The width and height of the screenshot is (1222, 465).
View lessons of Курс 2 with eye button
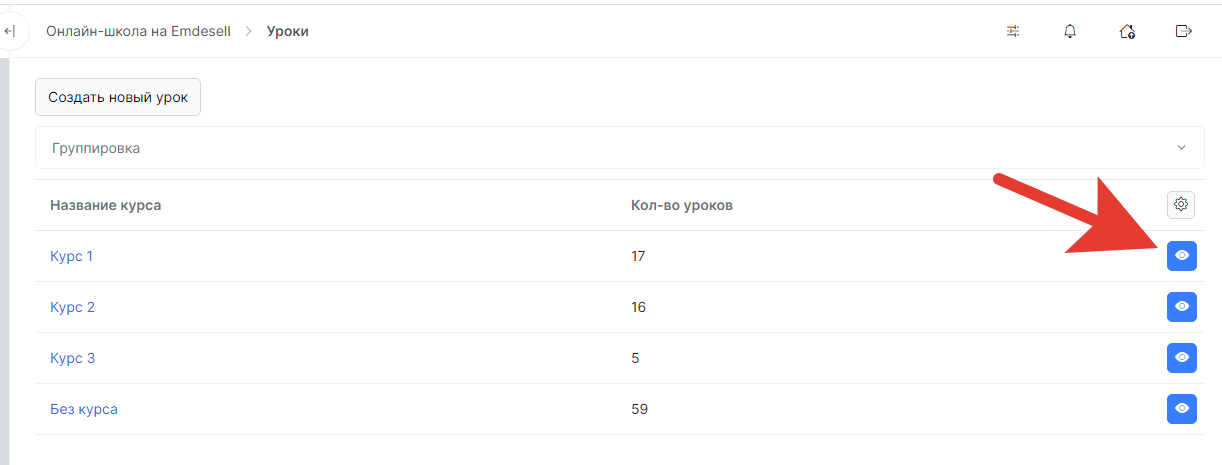(1182, 306)
